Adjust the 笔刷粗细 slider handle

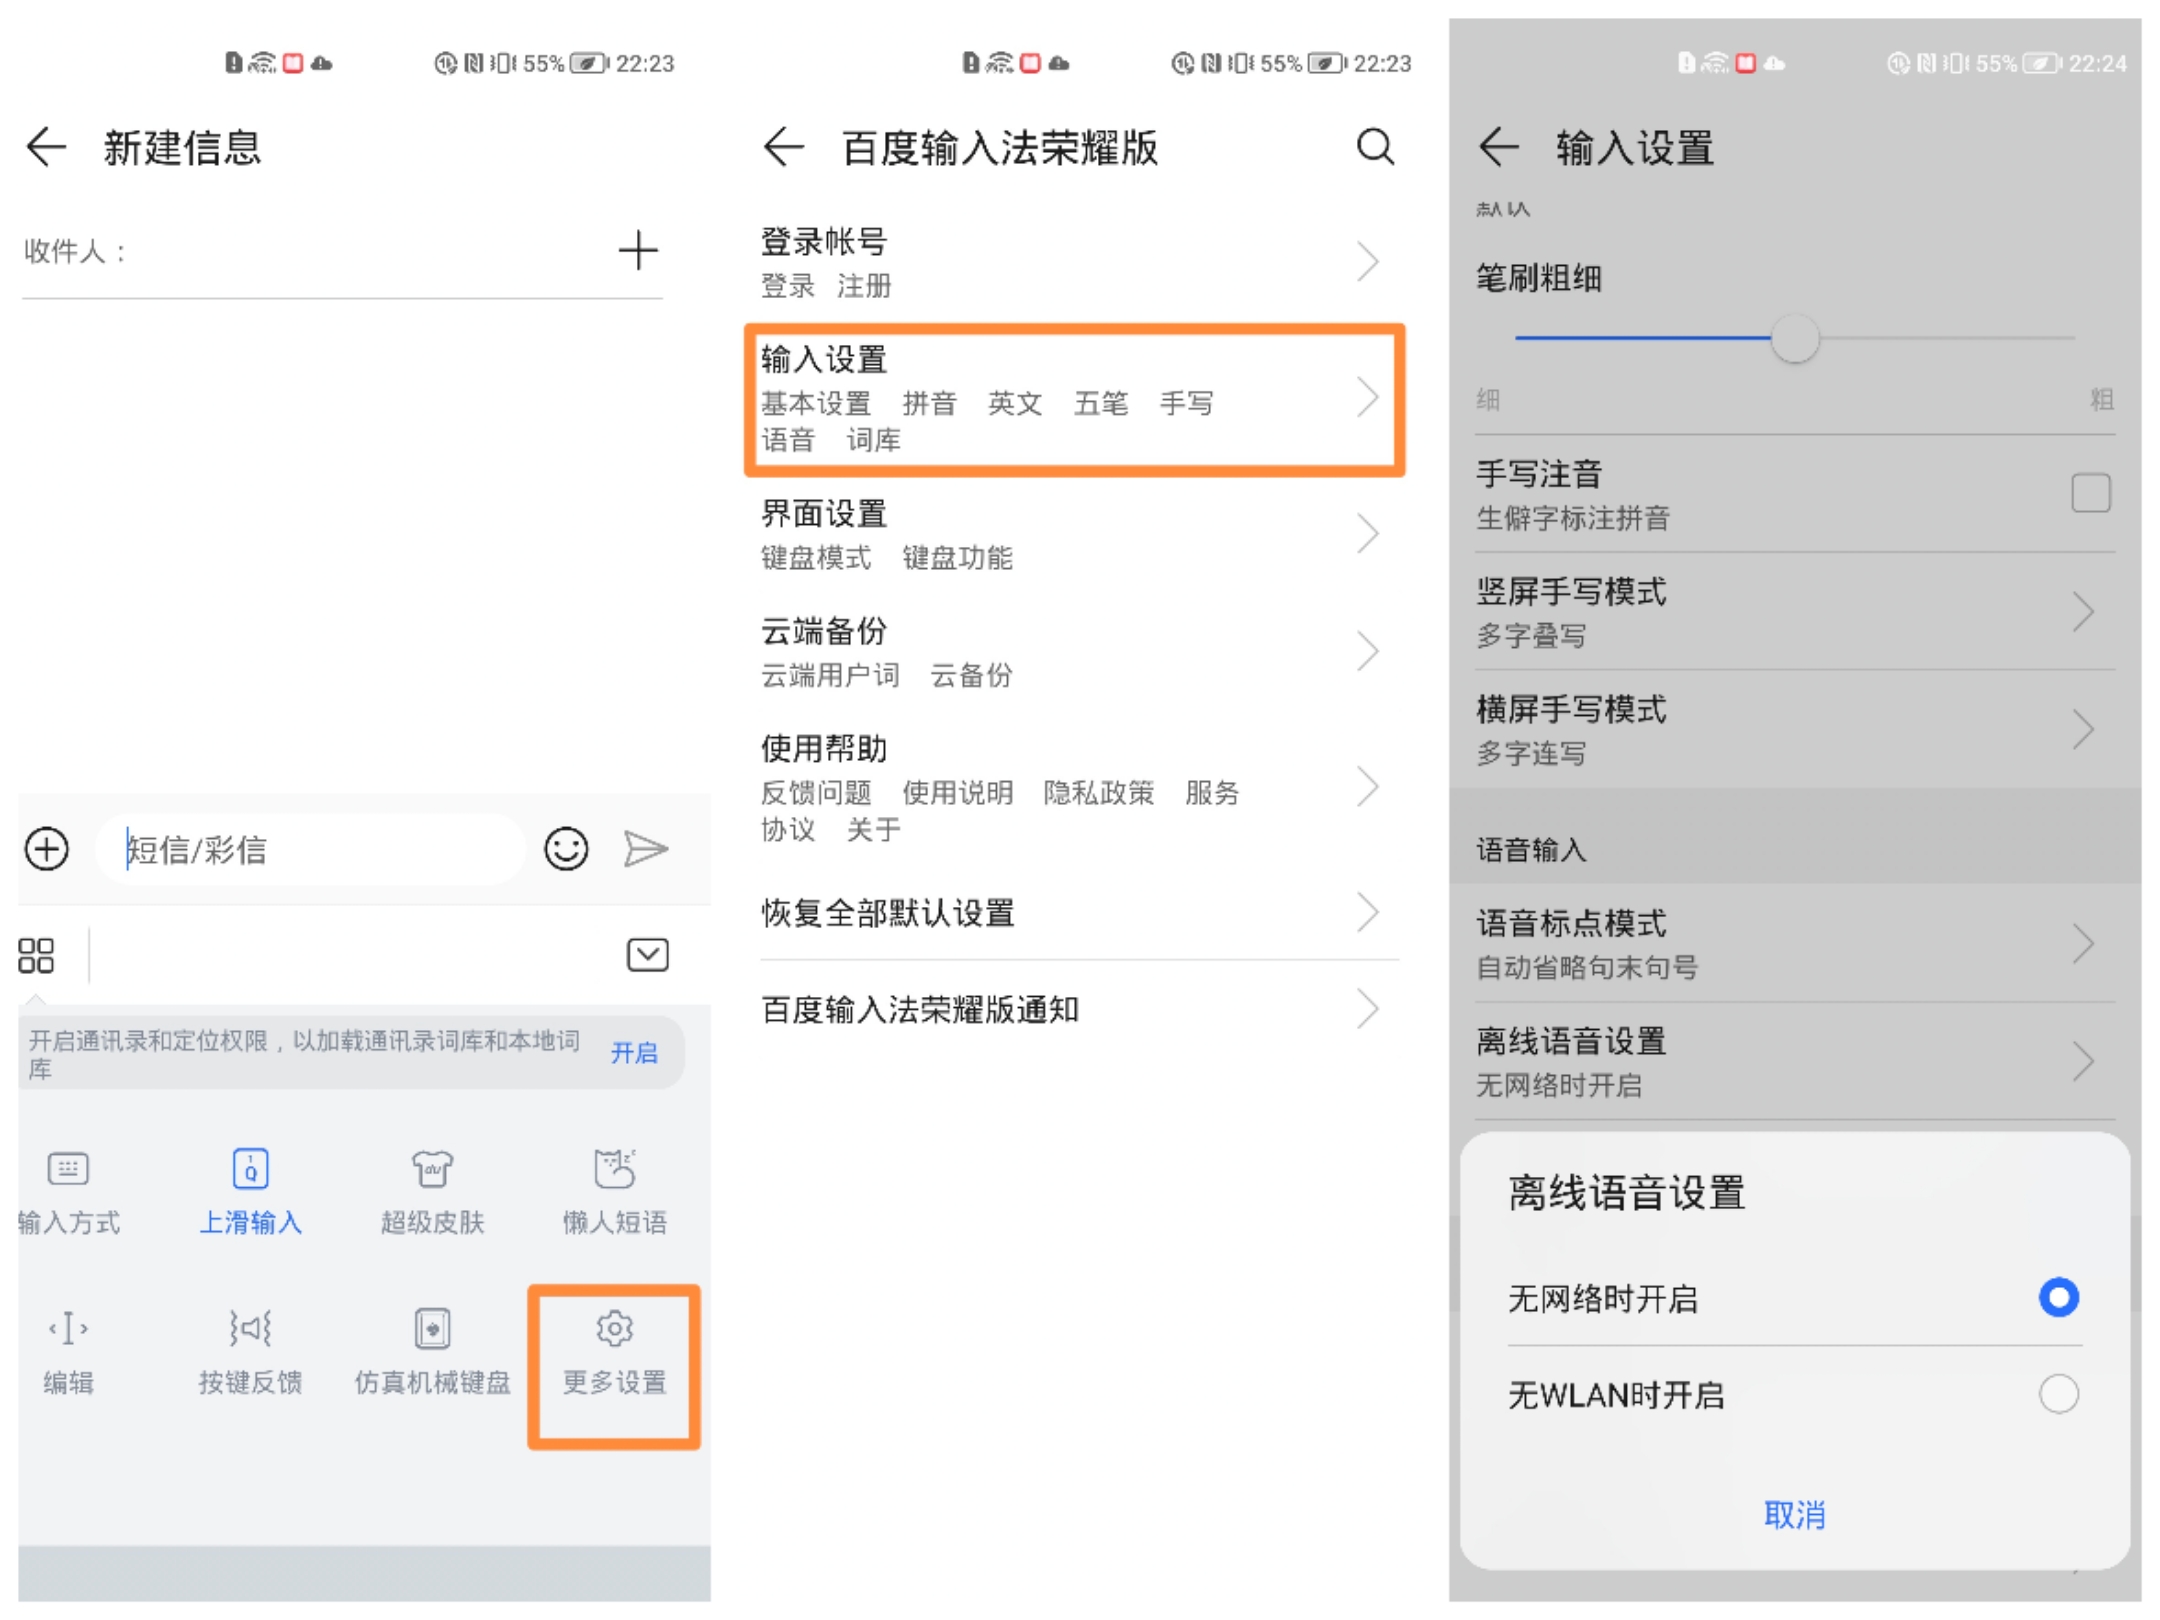point(1795,338)
